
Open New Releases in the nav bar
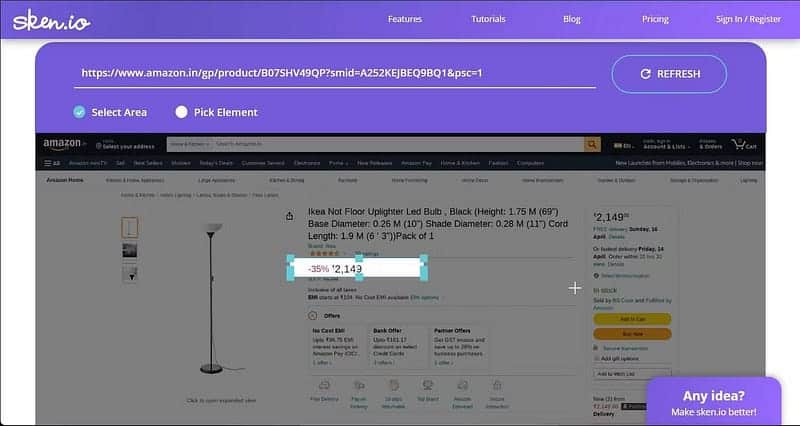(x=374, y=163)
